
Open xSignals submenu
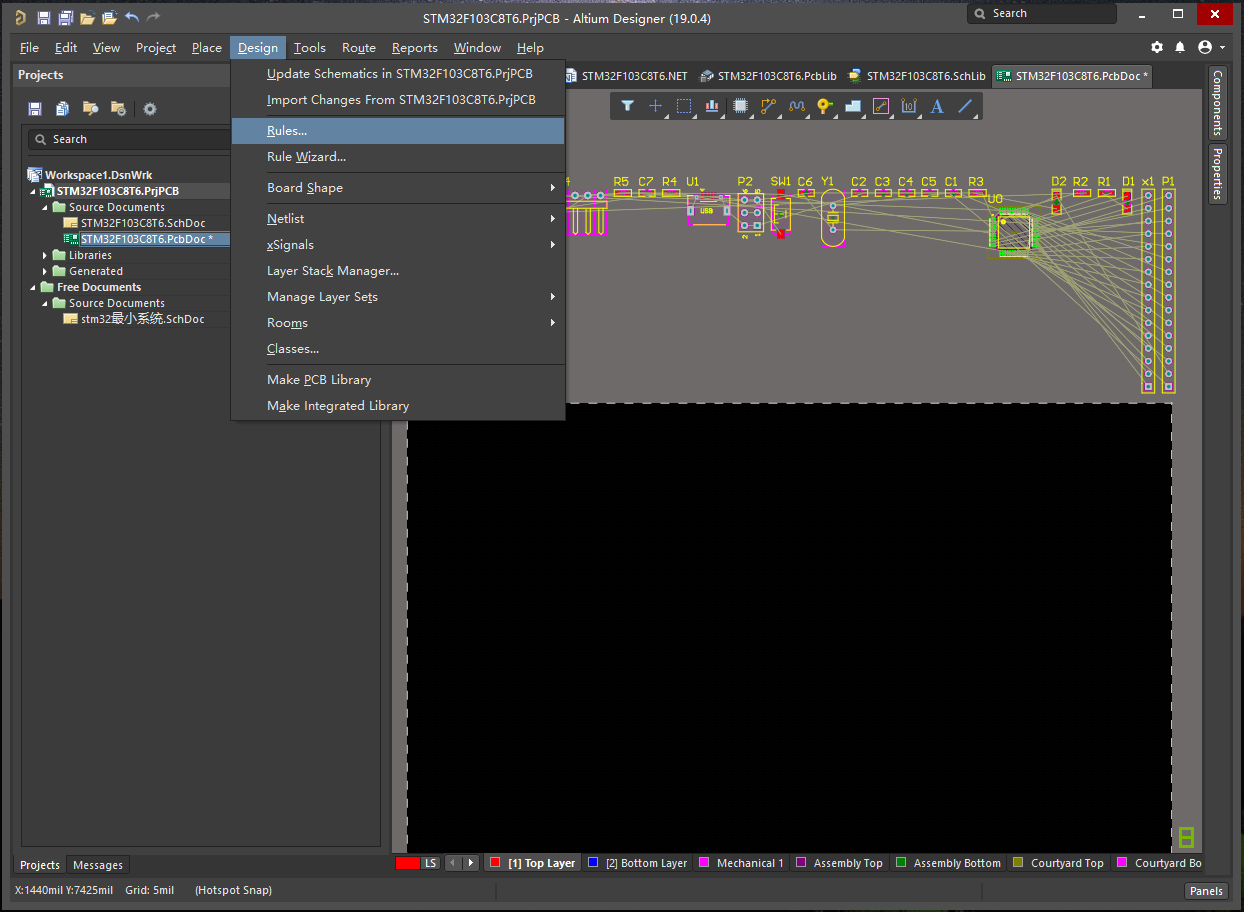tap(398, 245)
